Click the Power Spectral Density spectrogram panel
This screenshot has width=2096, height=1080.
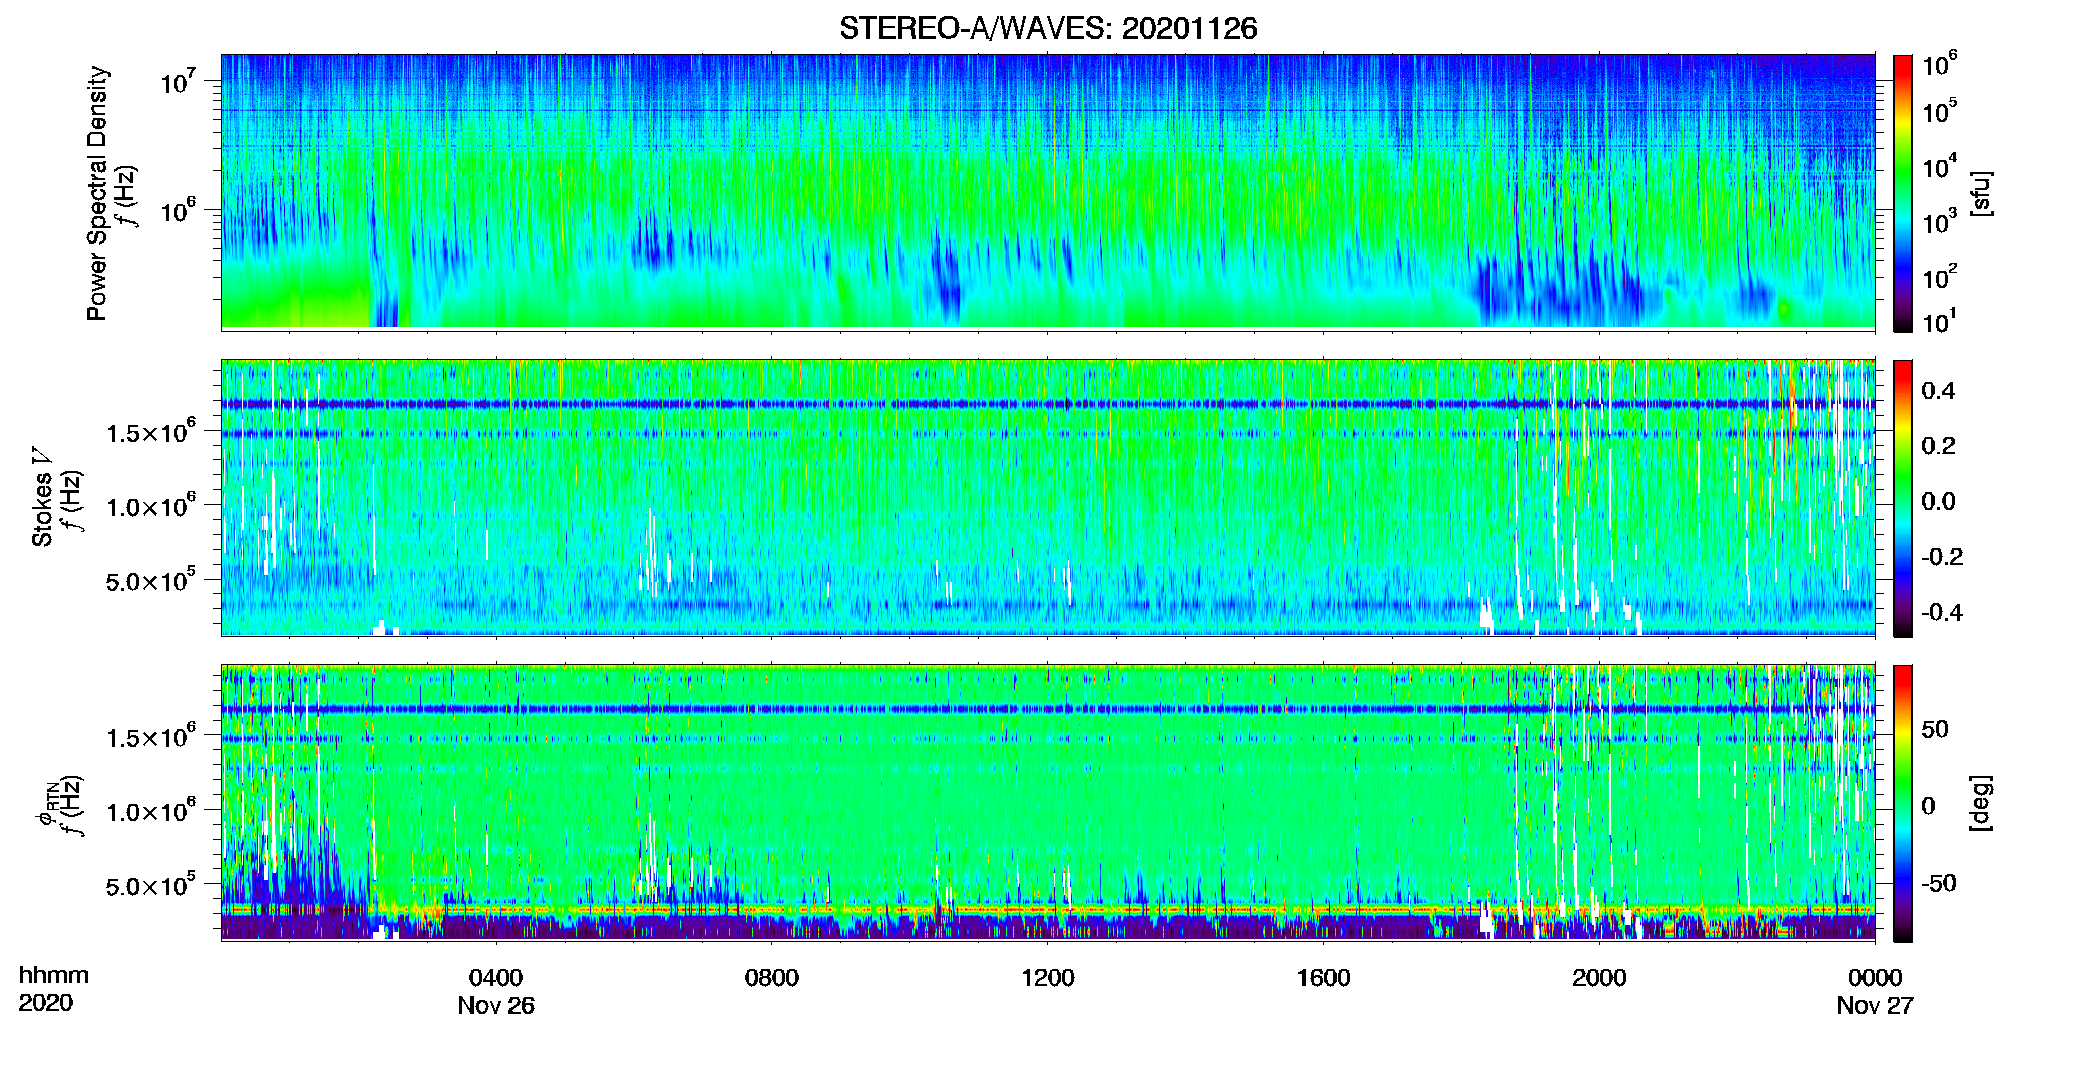click(1048, 192)
